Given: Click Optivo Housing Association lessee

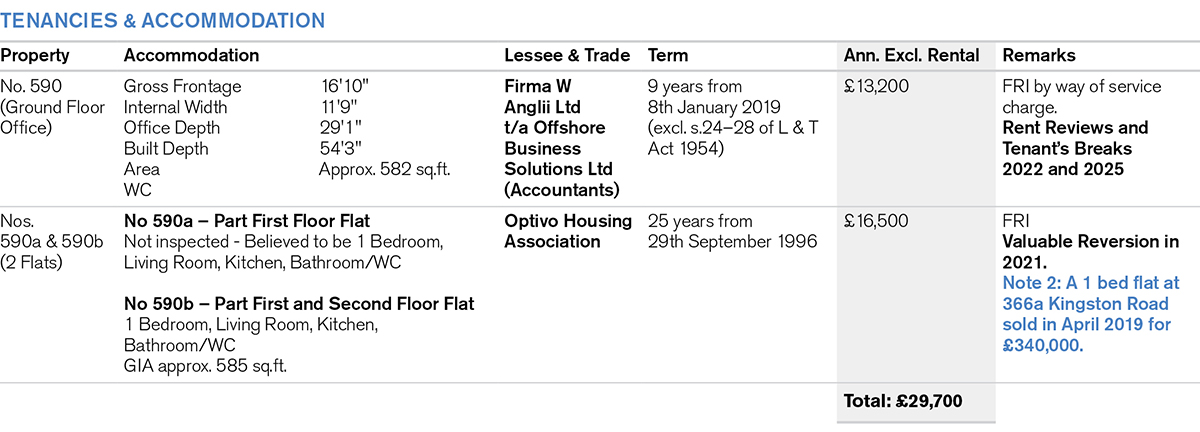Looking at the screenshot, I should pyautogui.click(x=568, y=231).
